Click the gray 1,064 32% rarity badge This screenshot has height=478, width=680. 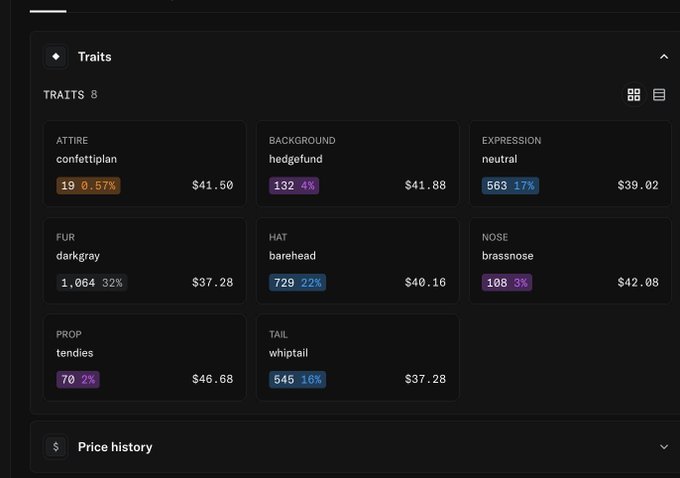tap(92, 283)
